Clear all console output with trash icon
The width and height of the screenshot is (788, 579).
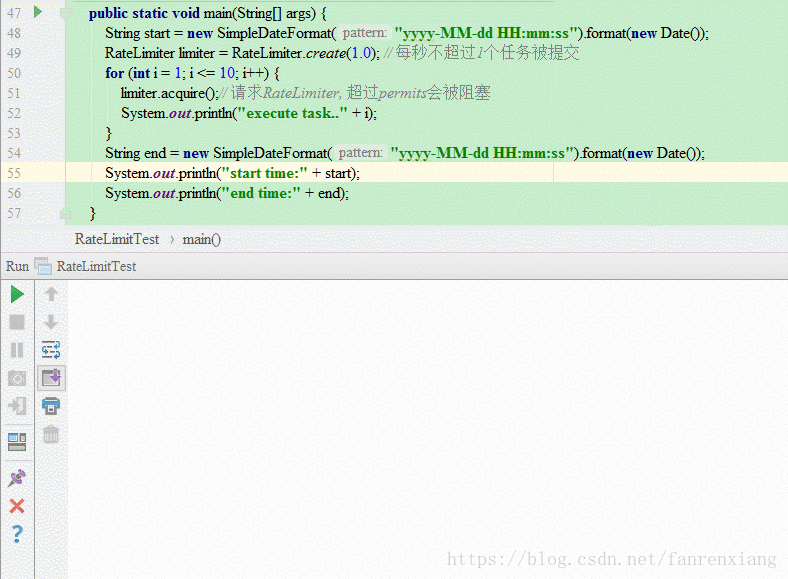51,434
